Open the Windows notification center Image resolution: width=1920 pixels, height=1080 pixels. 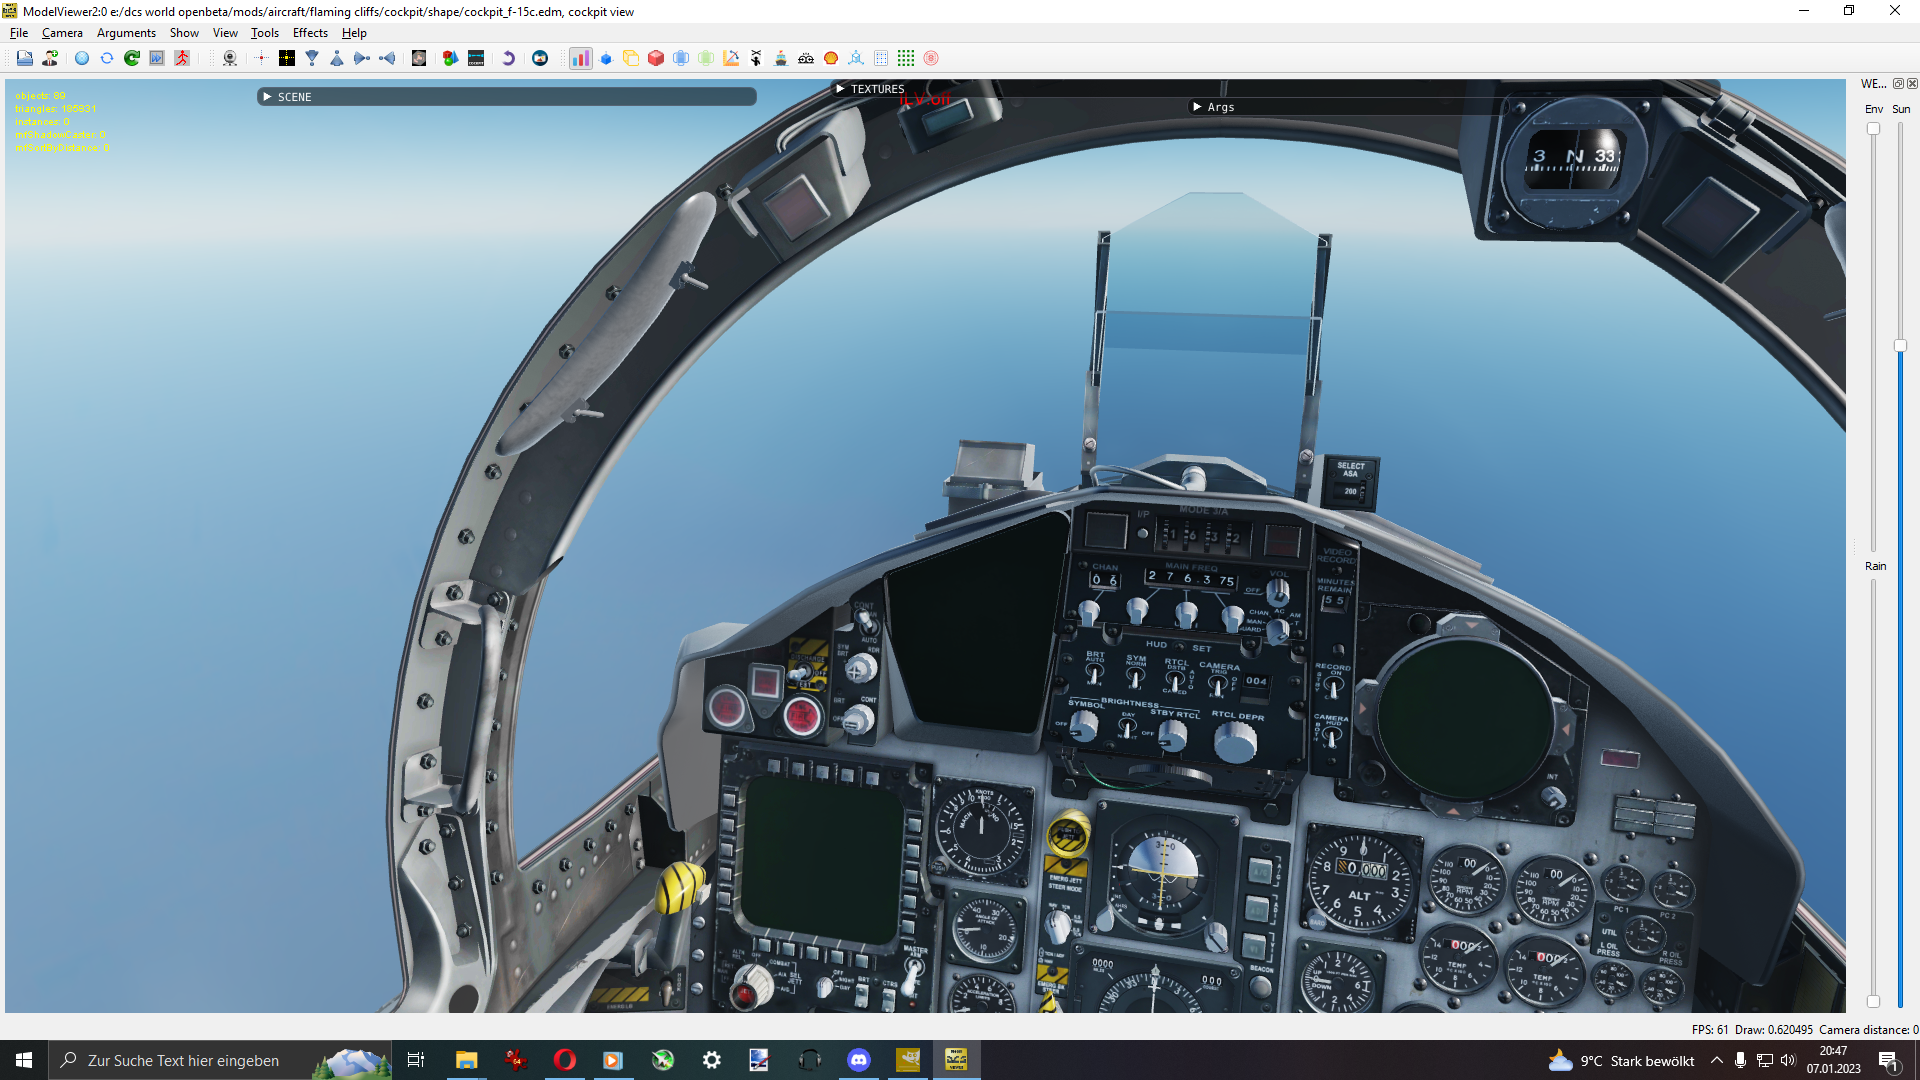tap(1889, 1061)
